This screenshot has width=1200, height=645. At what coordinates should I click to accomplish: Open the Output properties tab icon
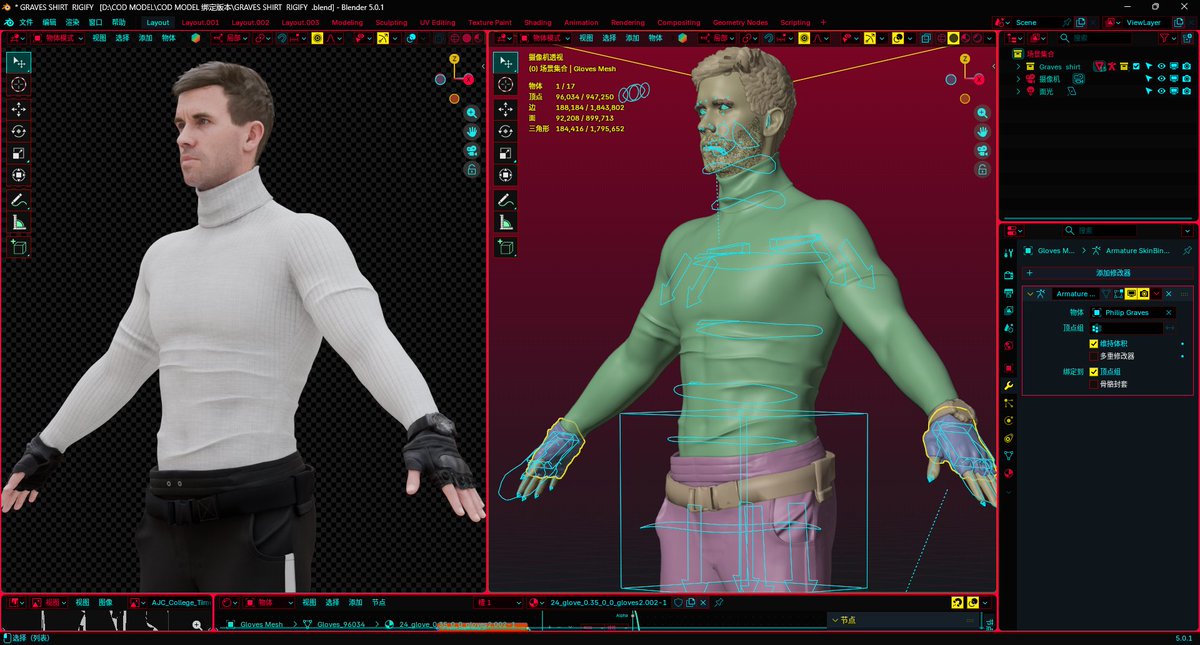pyautogui.click(x=1008, y=293)
